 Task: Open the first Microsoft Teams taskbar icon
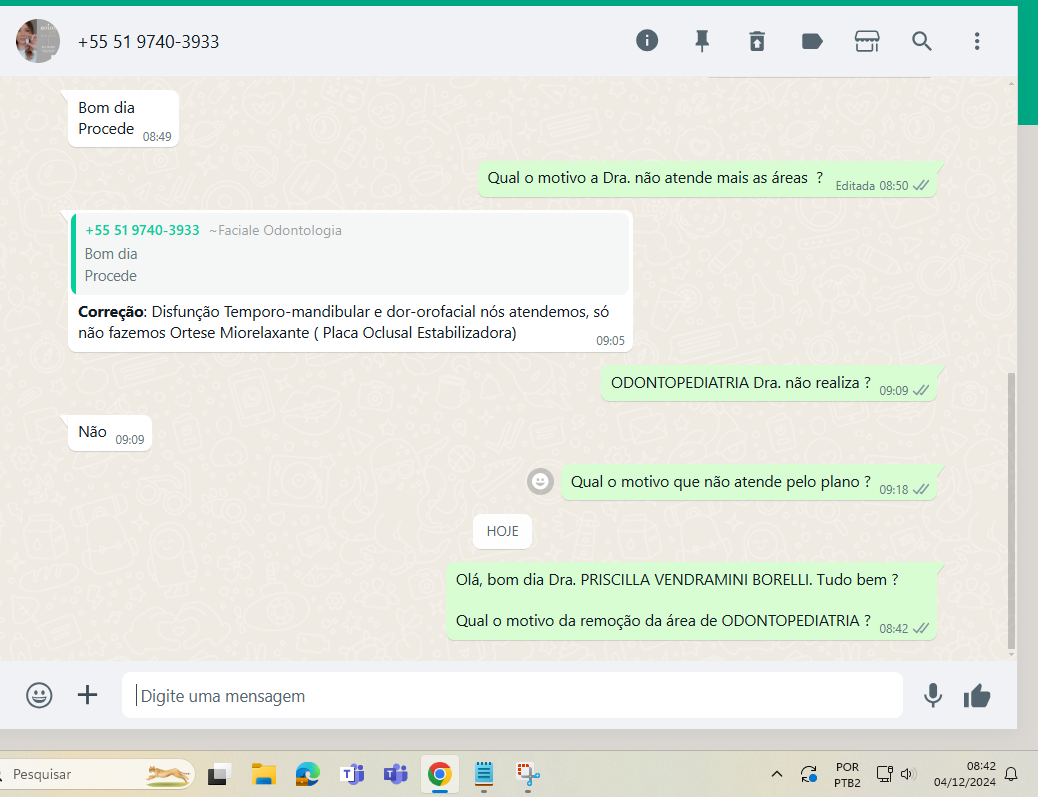pyautogui.click(x=352, y=774)
